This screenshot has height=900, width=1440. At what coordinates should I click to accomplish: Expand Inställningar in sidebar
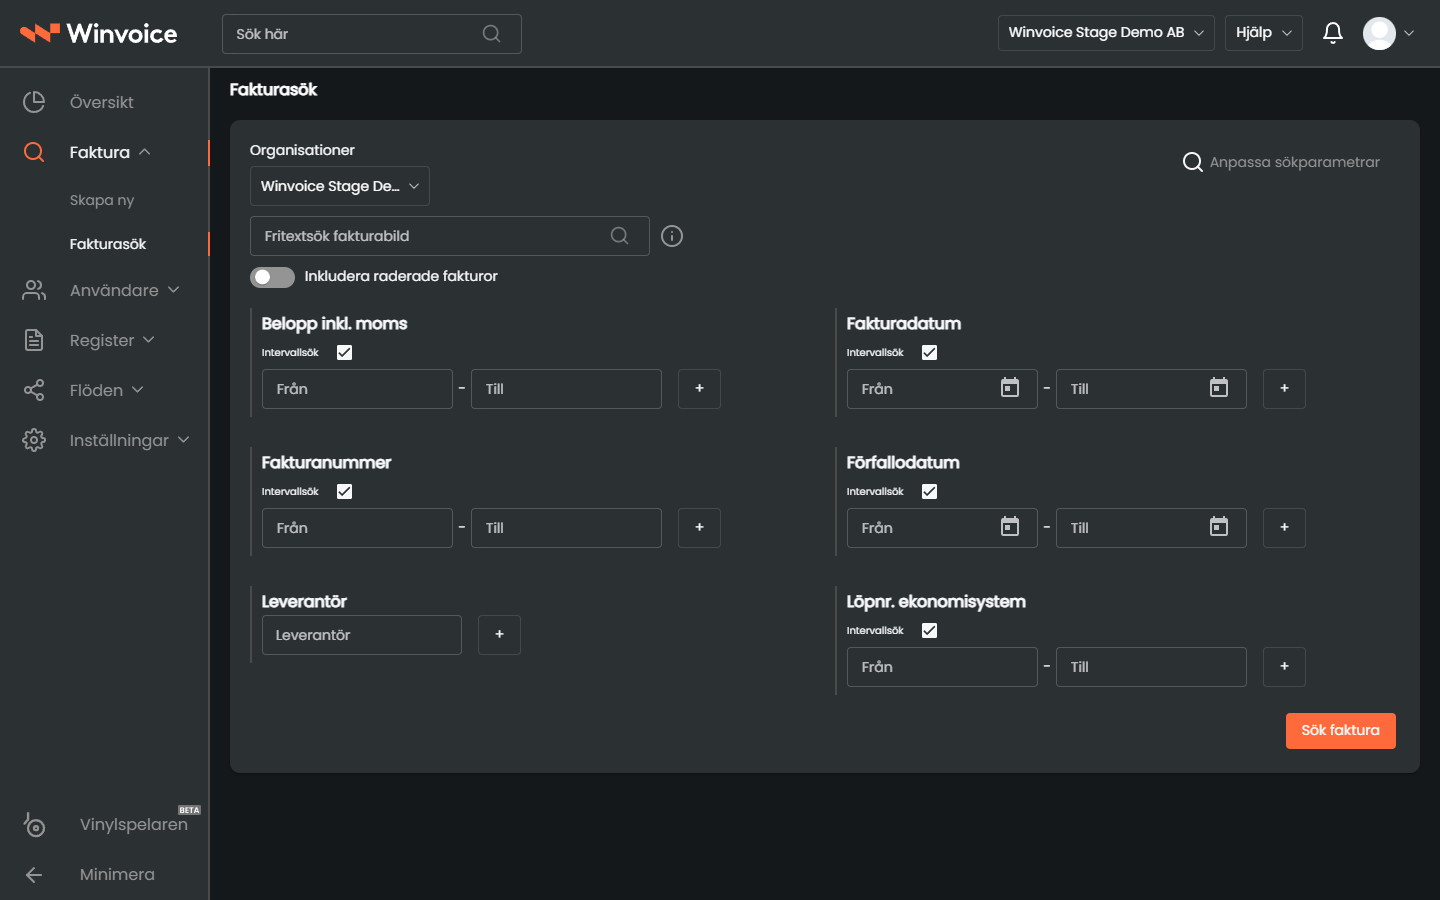(104, 440)
